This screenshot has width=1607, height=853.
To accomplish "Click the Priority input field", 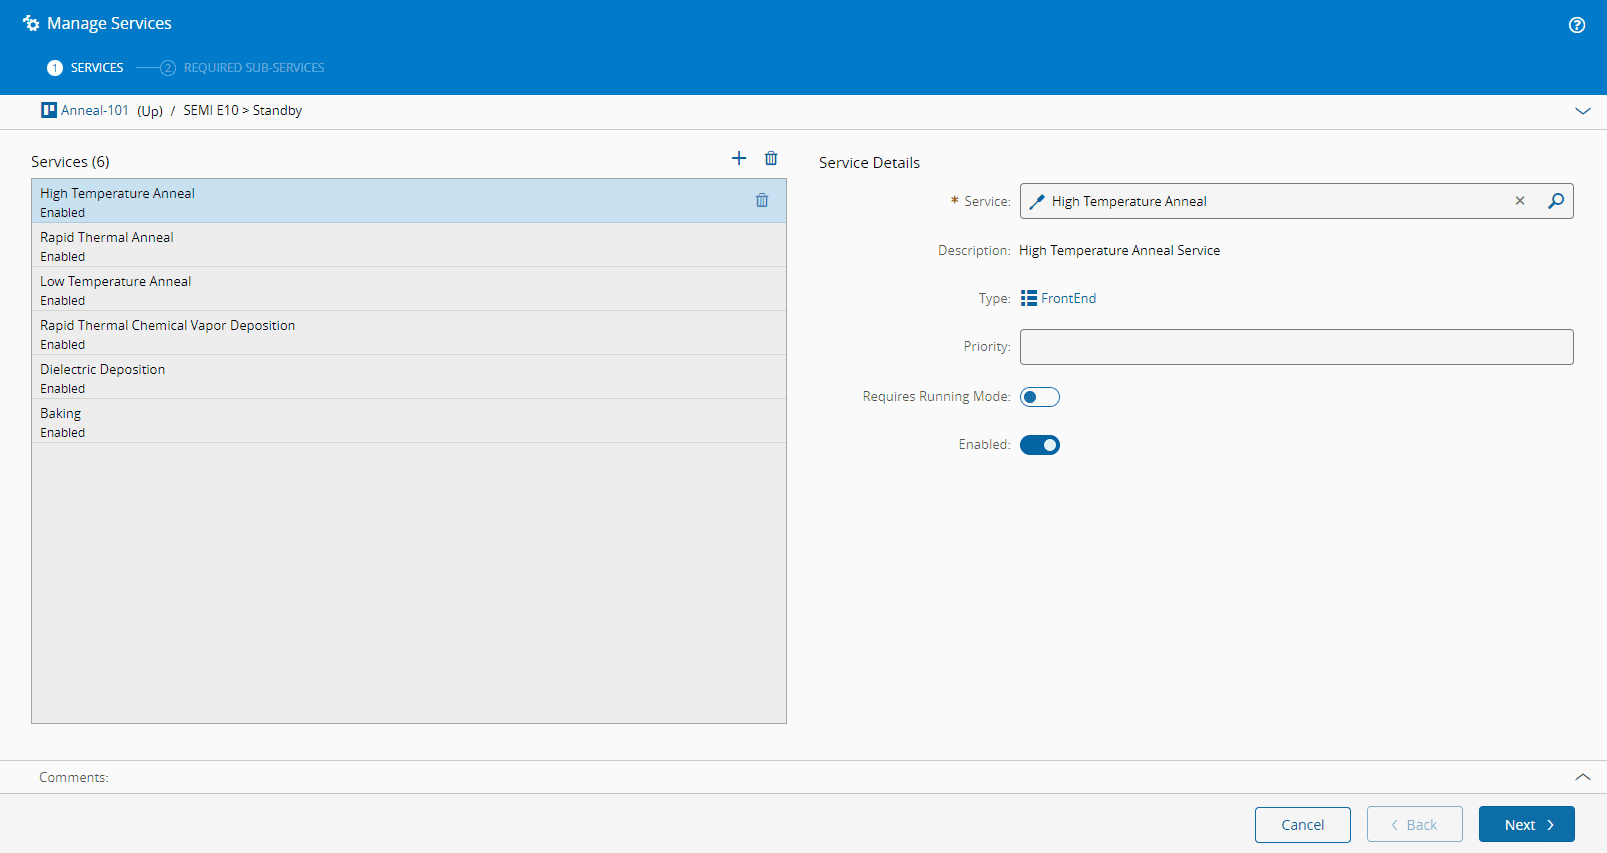I will (x=1296, y=347).
